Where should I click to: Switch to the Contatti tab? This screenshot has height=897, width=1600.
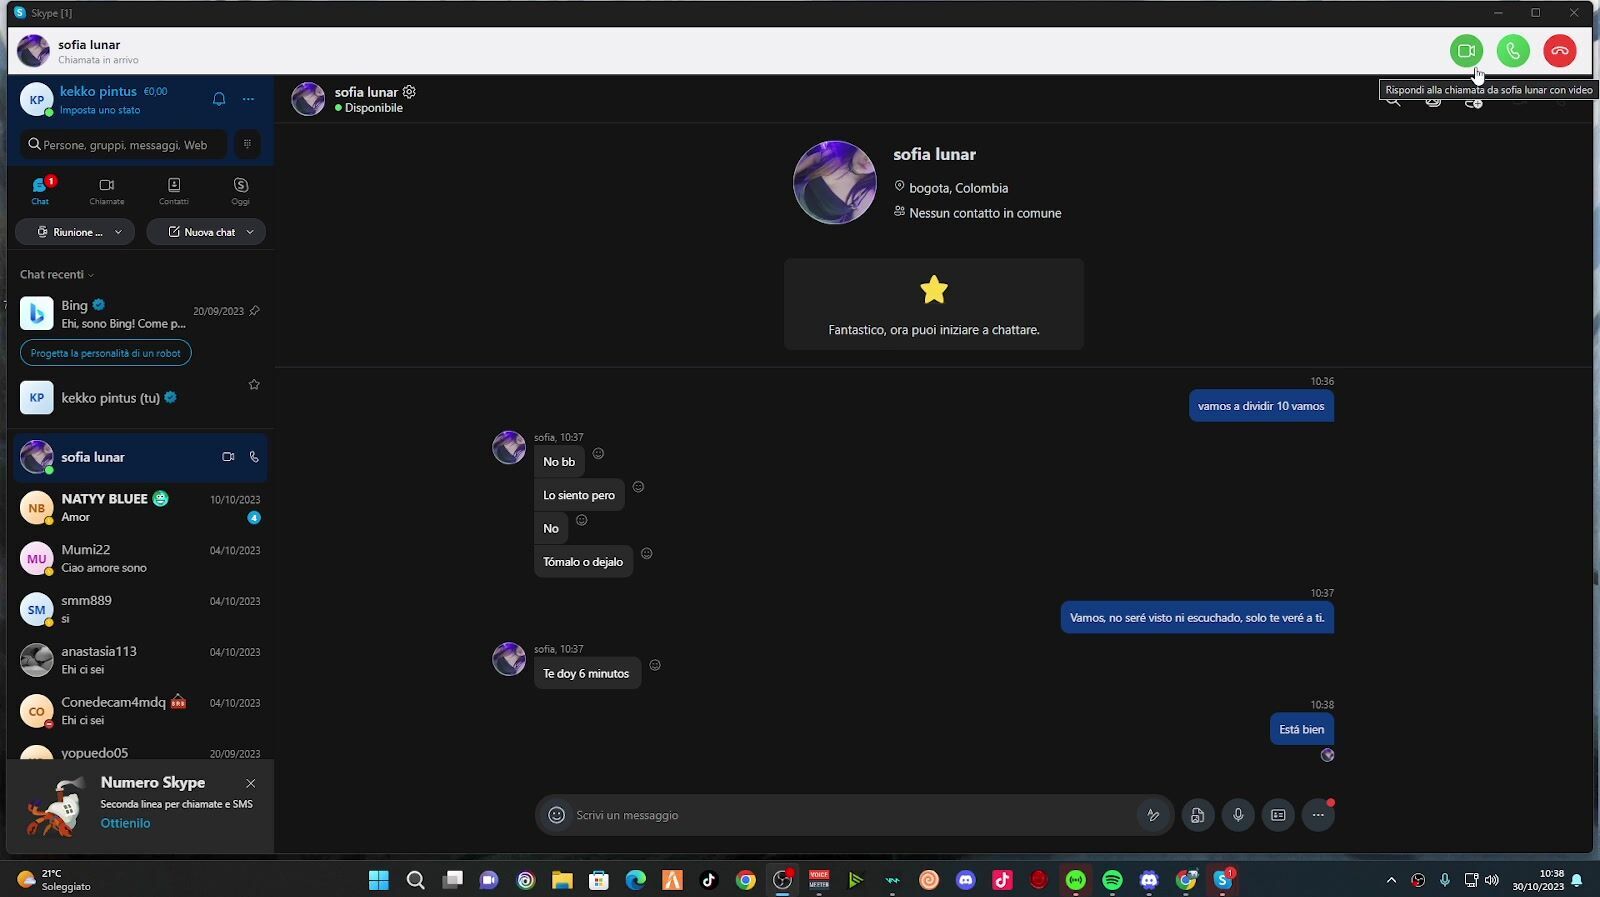[x=174, y=190]
